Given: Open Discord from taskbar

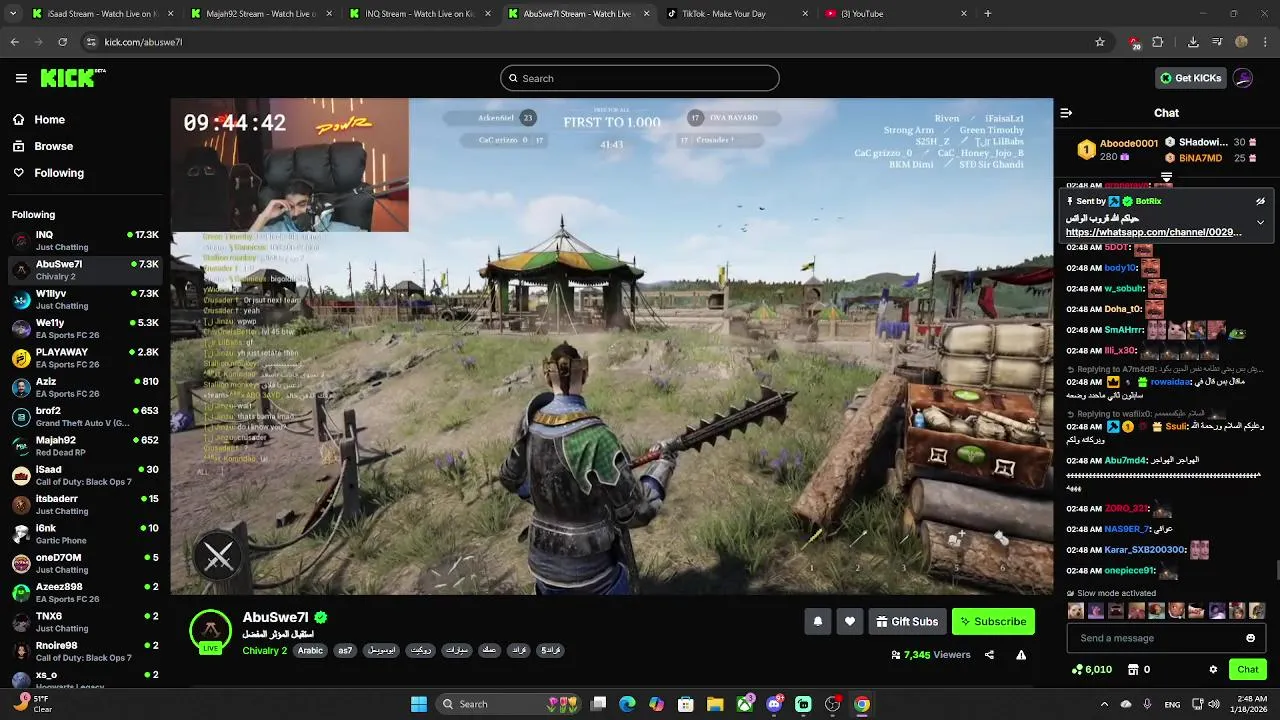Looking at the screenshot, I should 774,704.
